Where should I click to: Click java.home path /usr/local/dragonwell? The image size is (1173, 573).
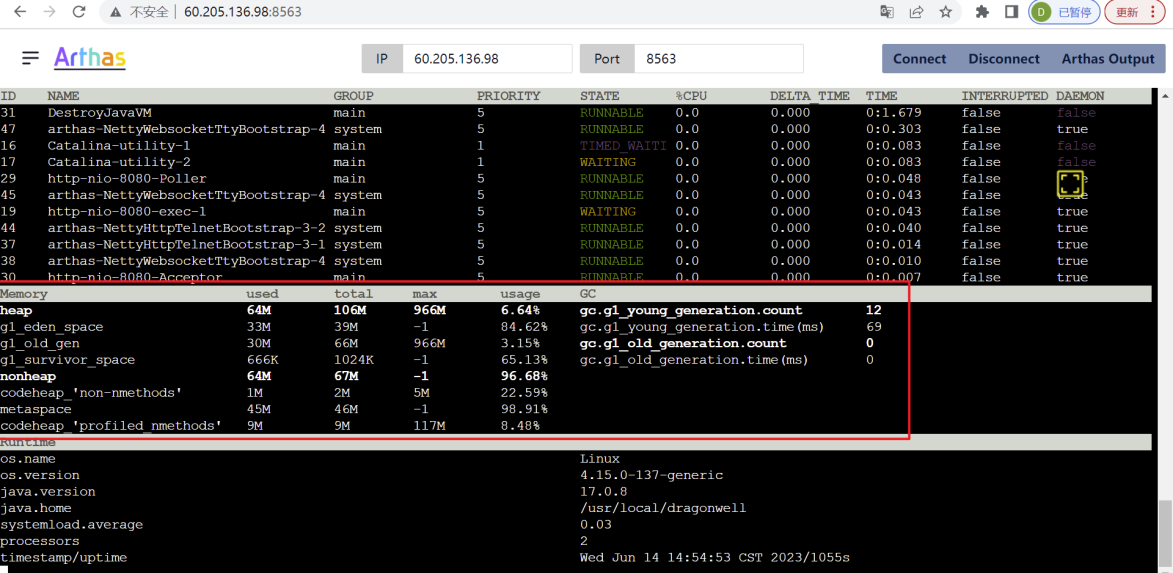click(x=664, y=508)
